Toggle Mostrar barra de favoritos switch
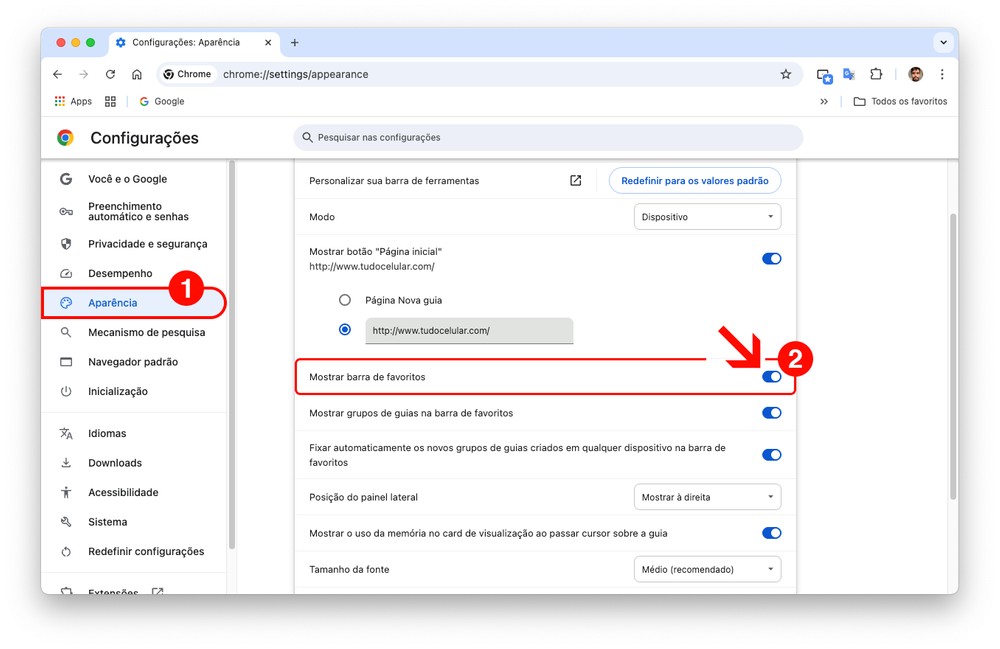 click(771, 377)
